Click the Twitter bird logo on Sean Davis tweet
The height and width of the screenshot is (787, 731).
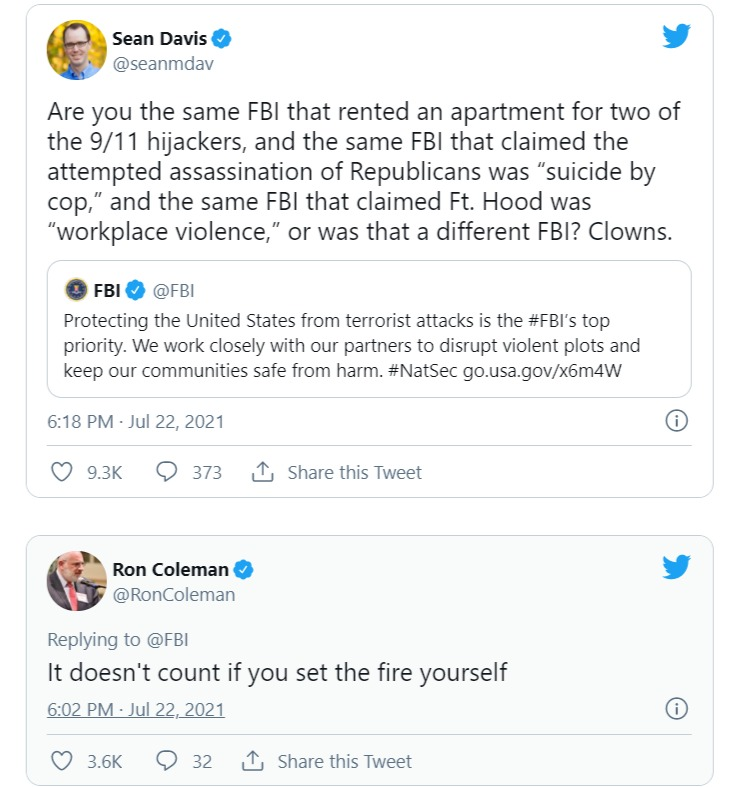(x=676, y=37)
